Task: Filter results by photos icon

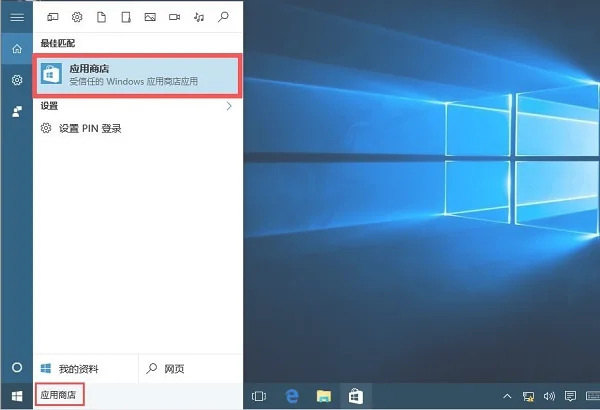Action: pyautogui.click(x=150, y=17)
